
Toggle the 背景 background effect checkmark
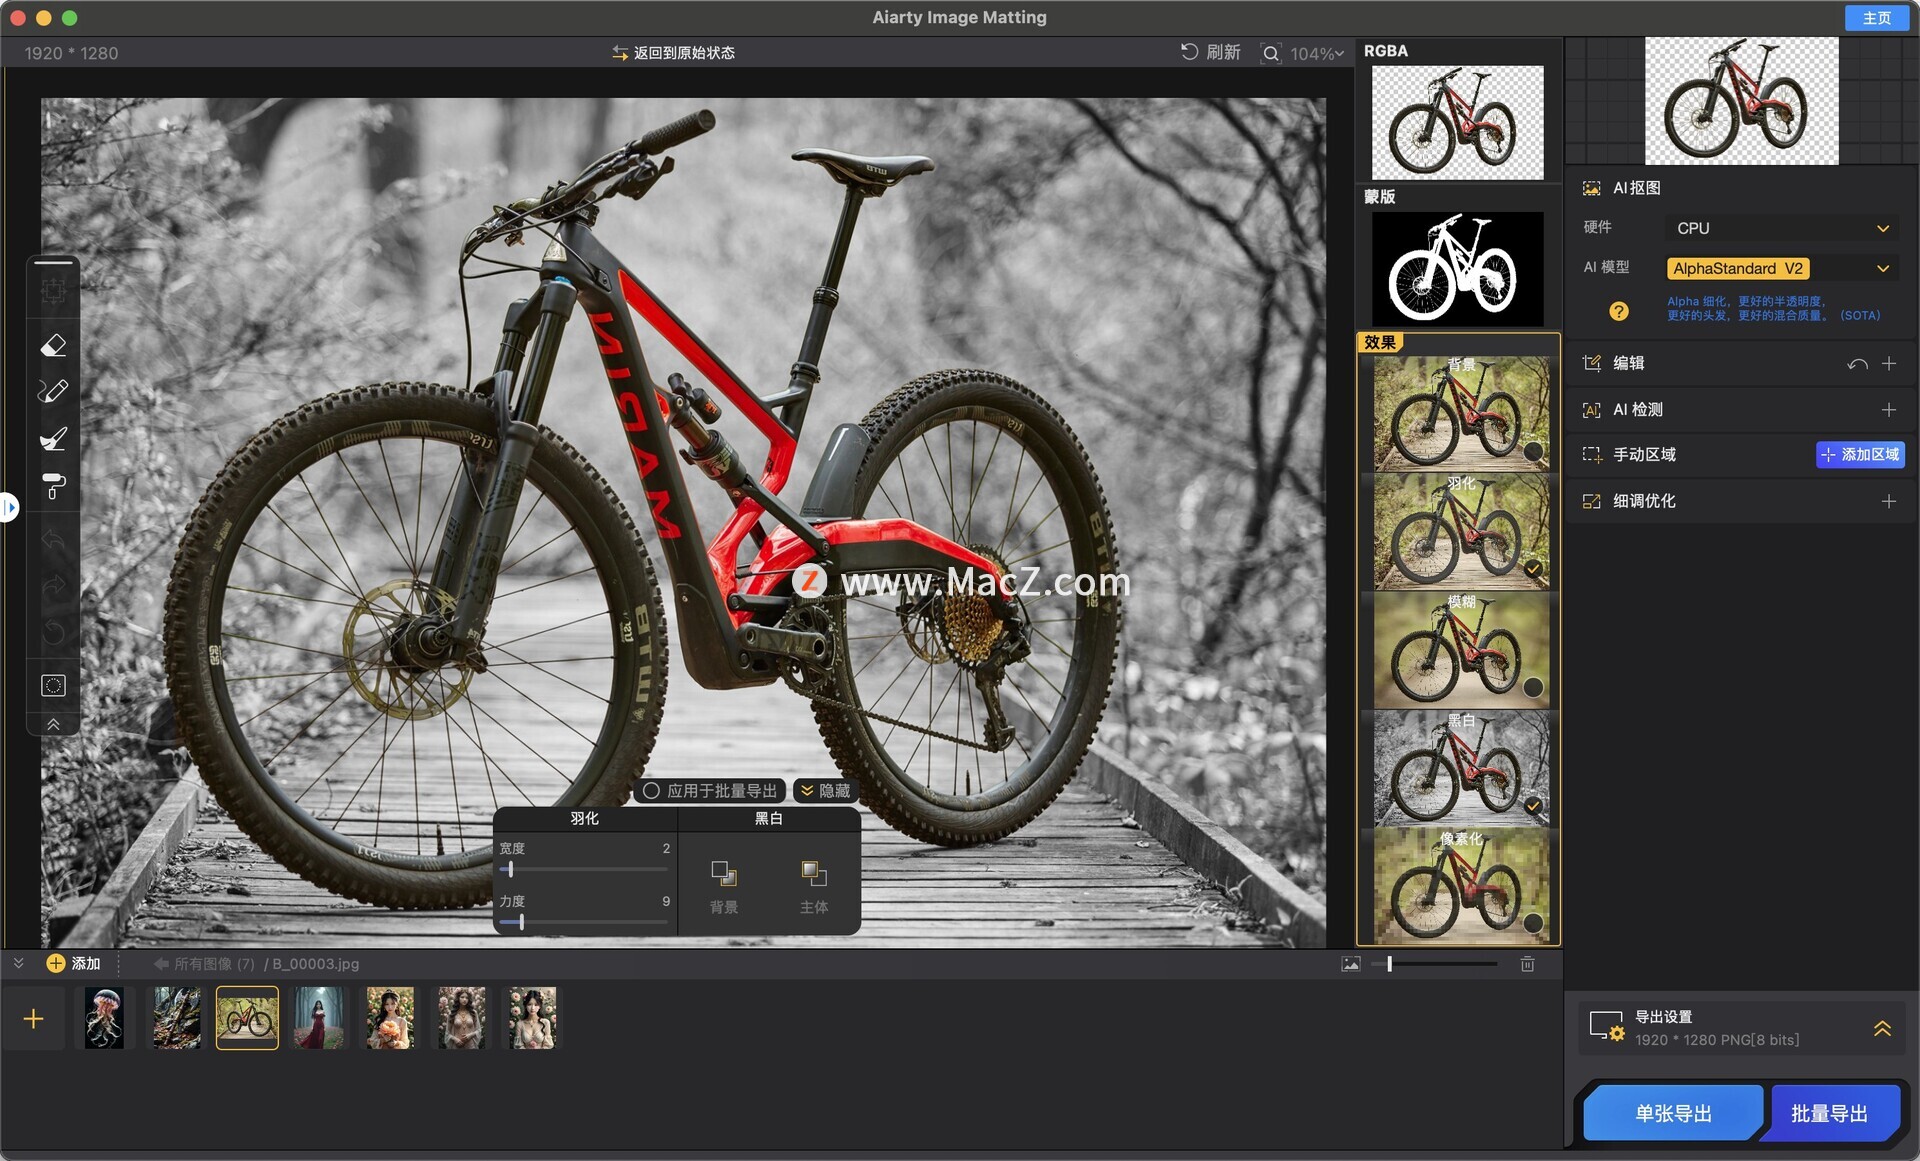[1532, 451]
